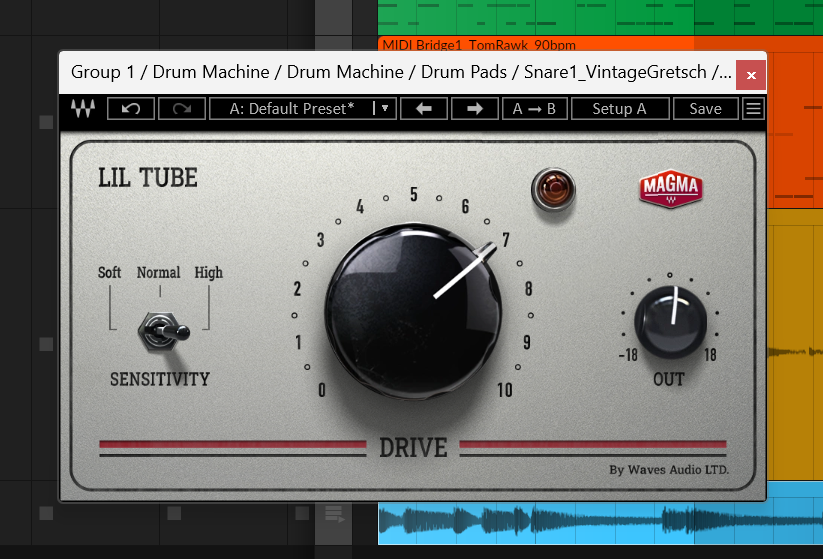
Task: Open the preset dropdown arrow
Action: click(x=385, y=108)
